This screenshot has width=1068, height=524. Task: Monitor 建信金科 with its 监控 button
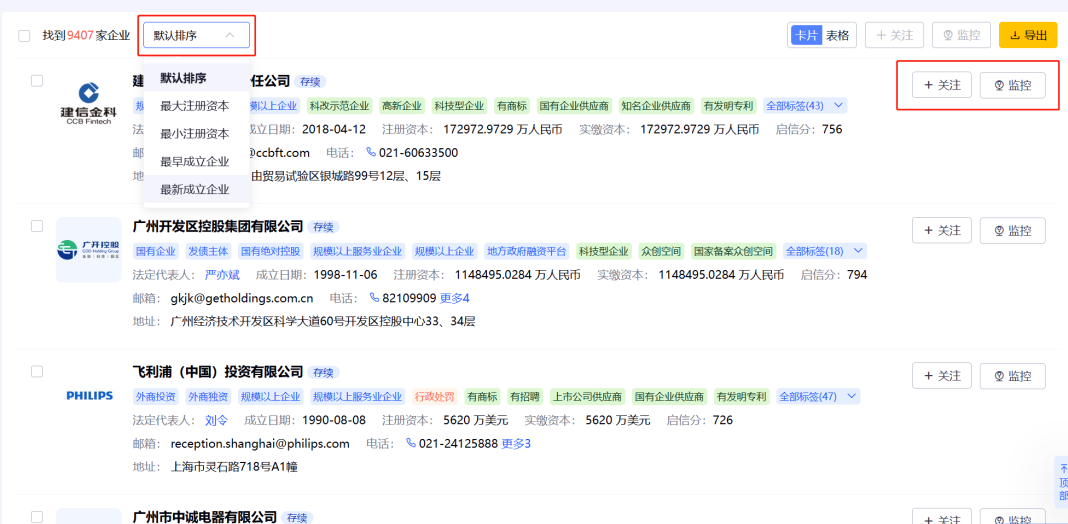[1013, 85]
